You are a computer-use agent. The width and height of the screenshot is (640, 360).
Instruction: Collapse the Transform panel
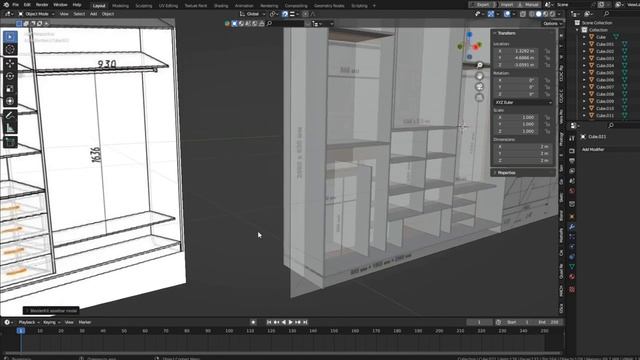[495, 33]
